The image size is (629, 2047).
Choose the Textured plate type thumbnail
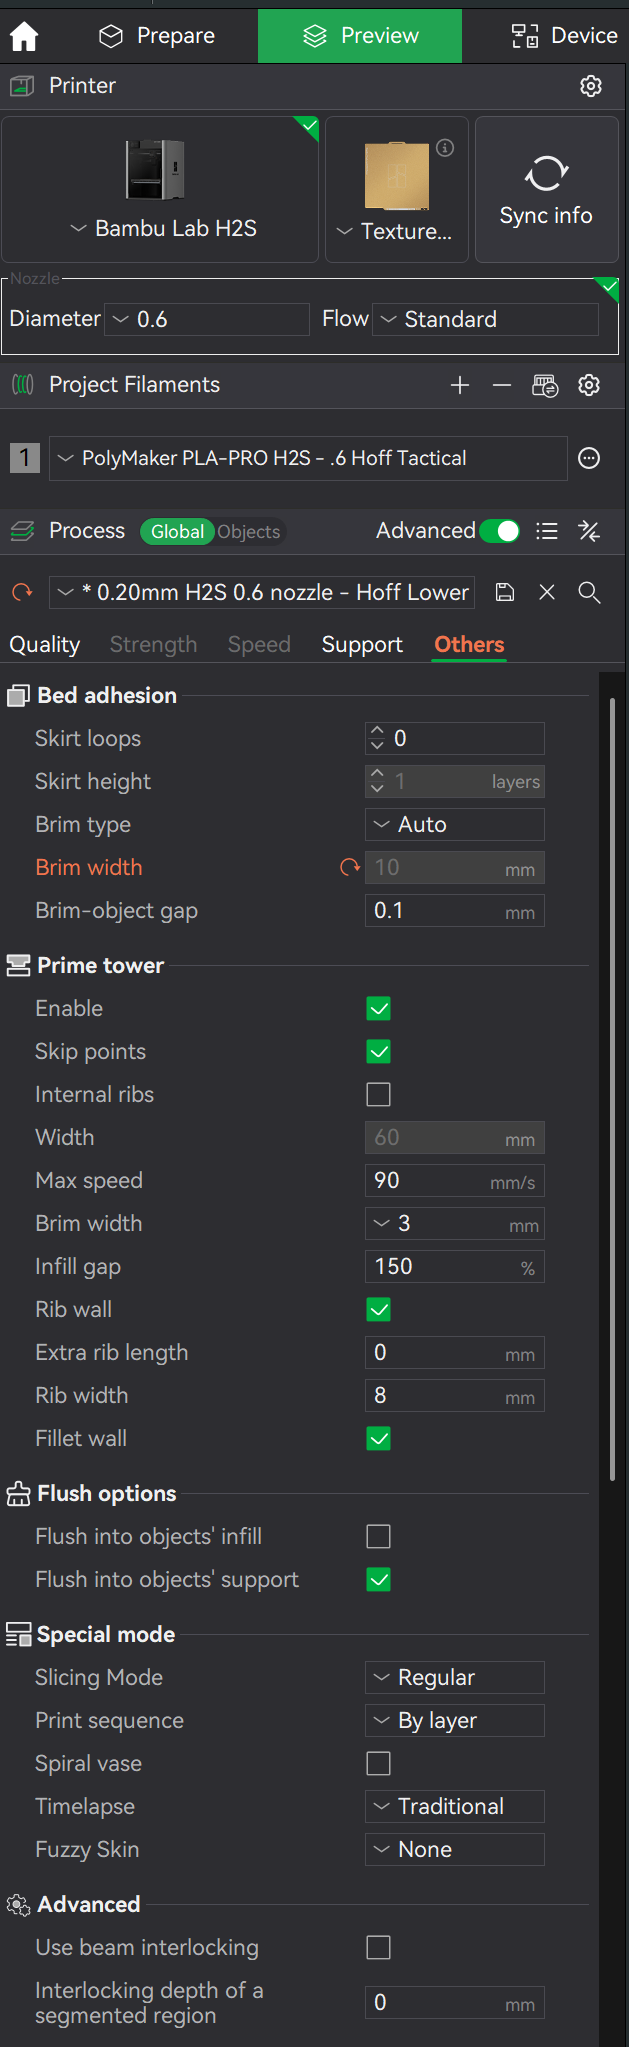[397, 176]
